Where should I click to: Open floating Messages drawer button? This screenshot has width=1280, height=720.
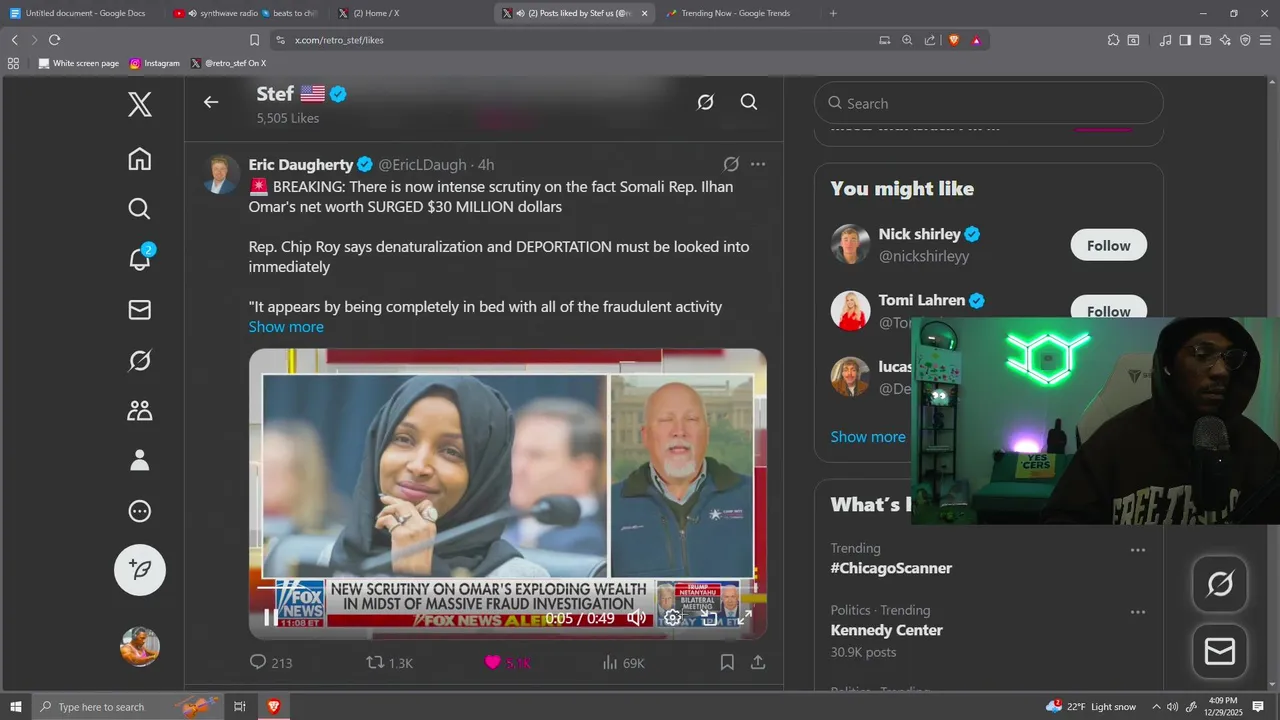click(1220, 652)
